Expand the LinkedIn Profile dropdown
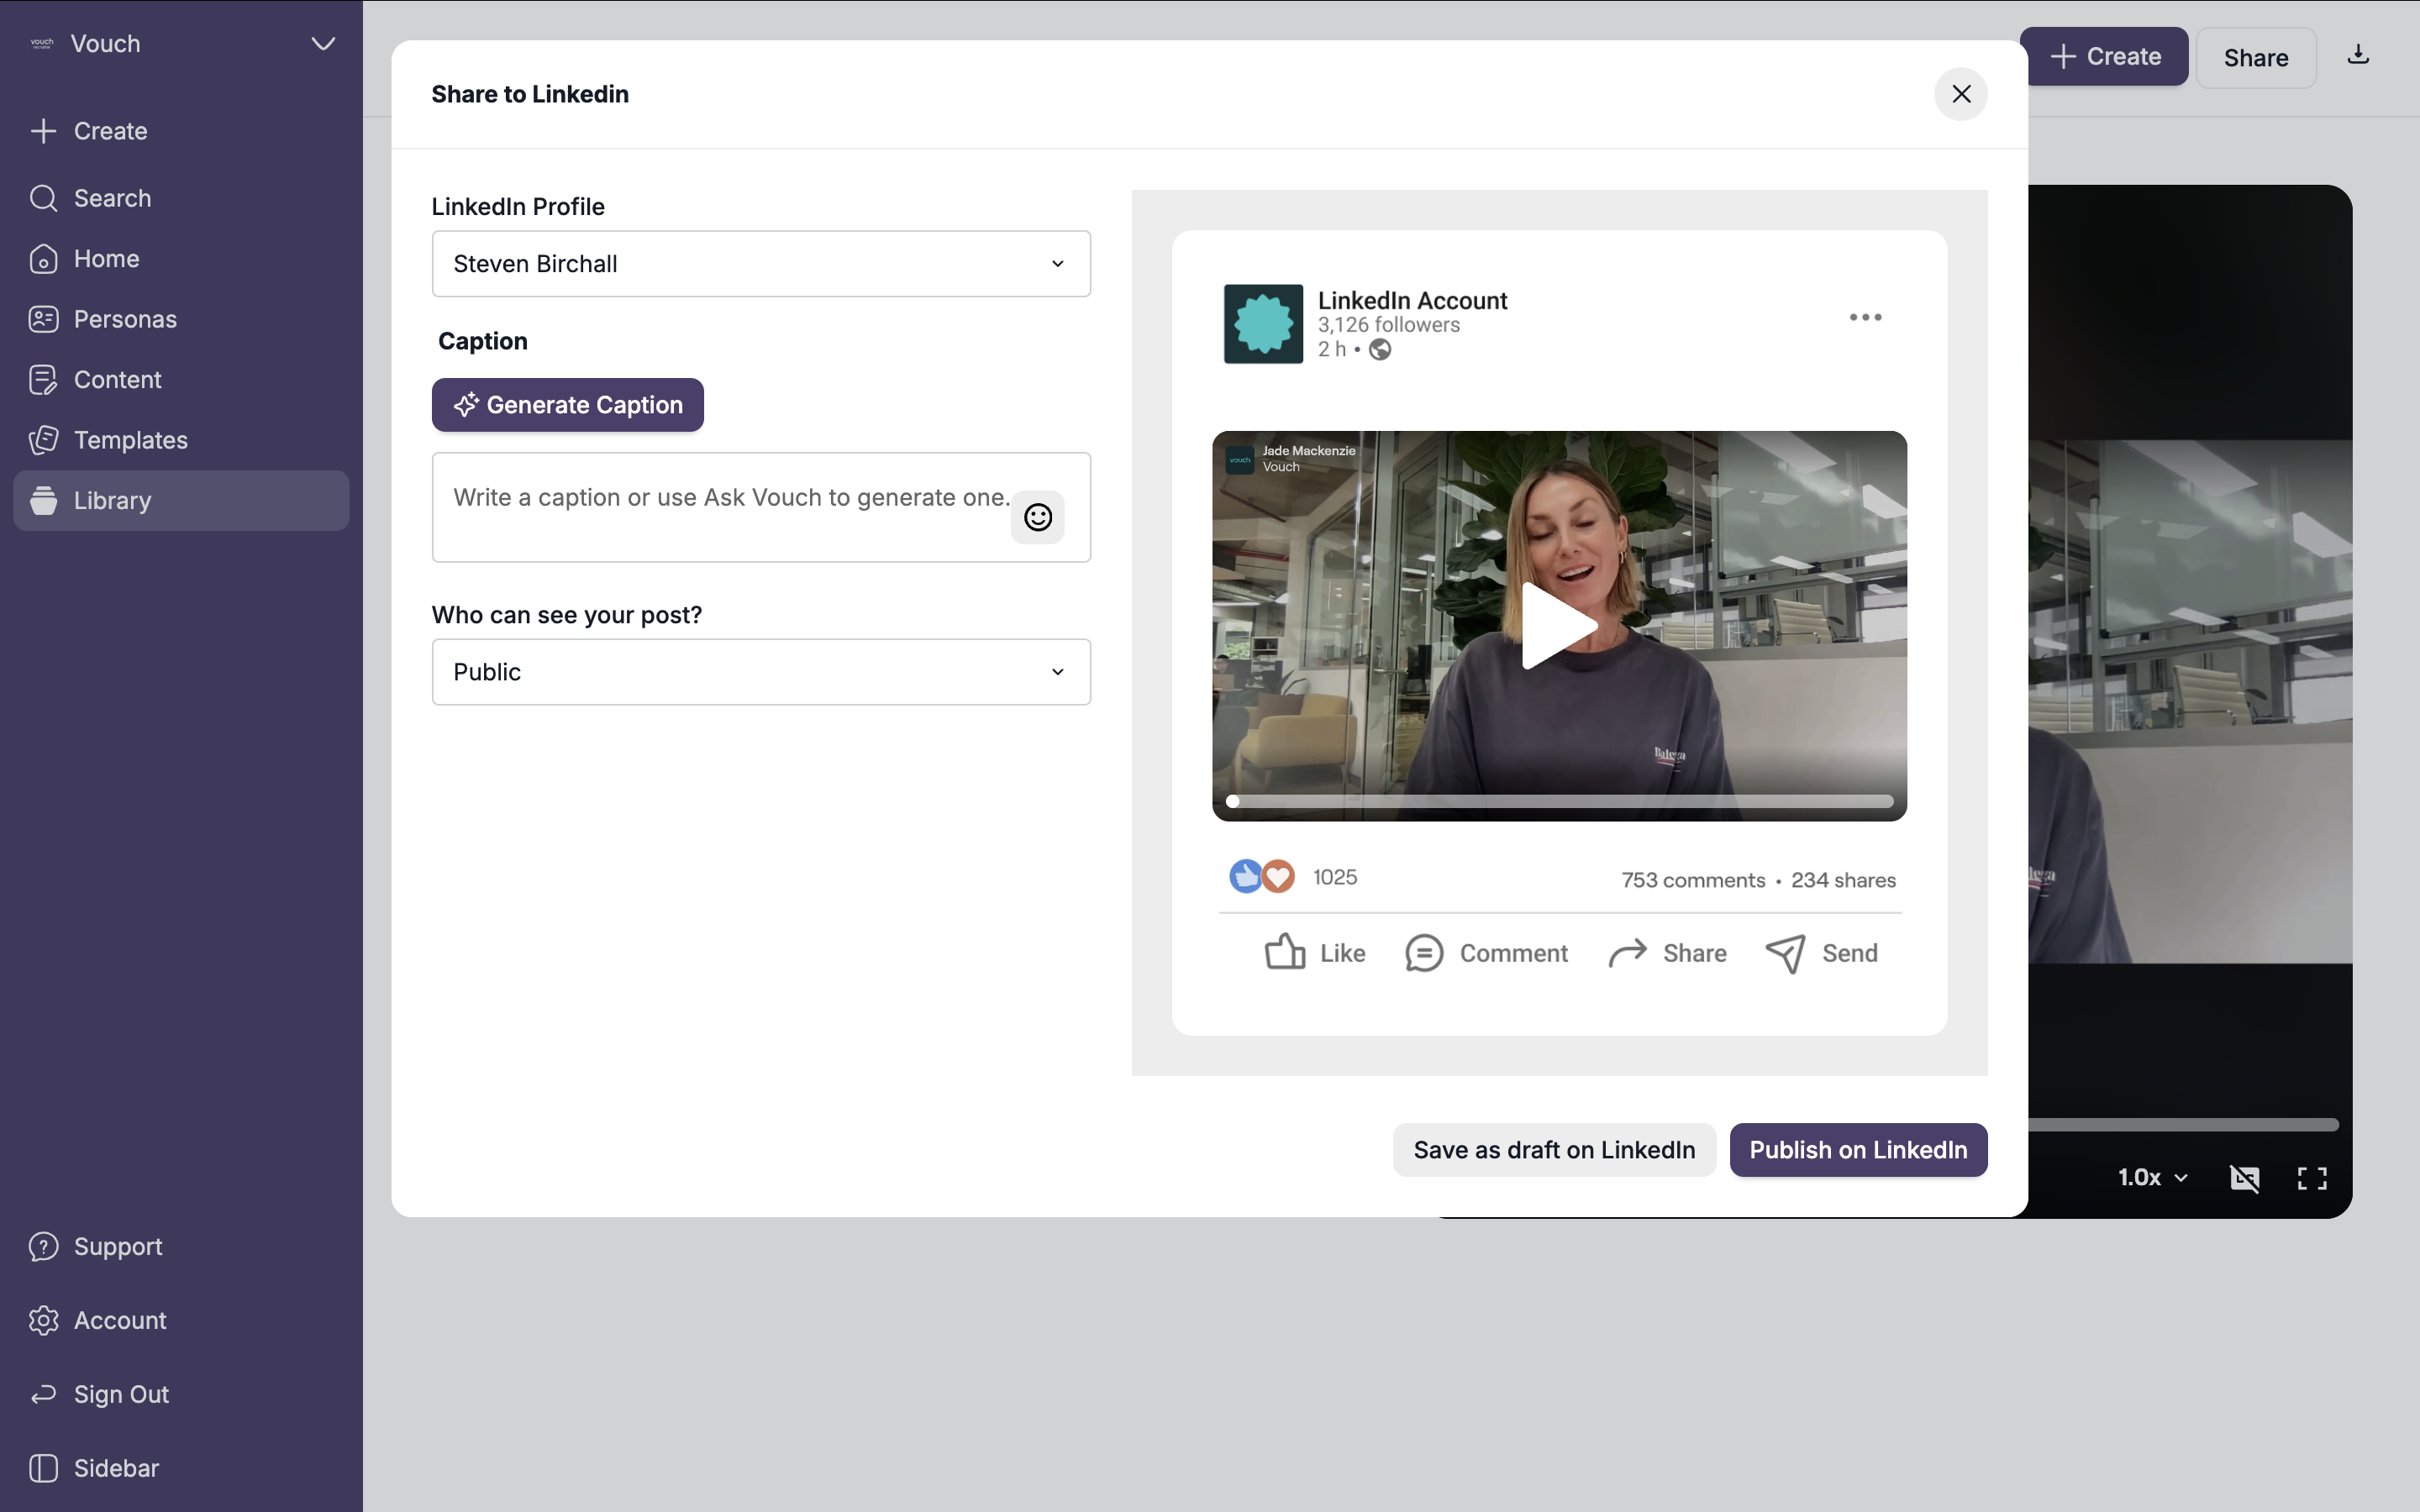Screen dimensions: 2420x1512 click(x=761, y=264)
